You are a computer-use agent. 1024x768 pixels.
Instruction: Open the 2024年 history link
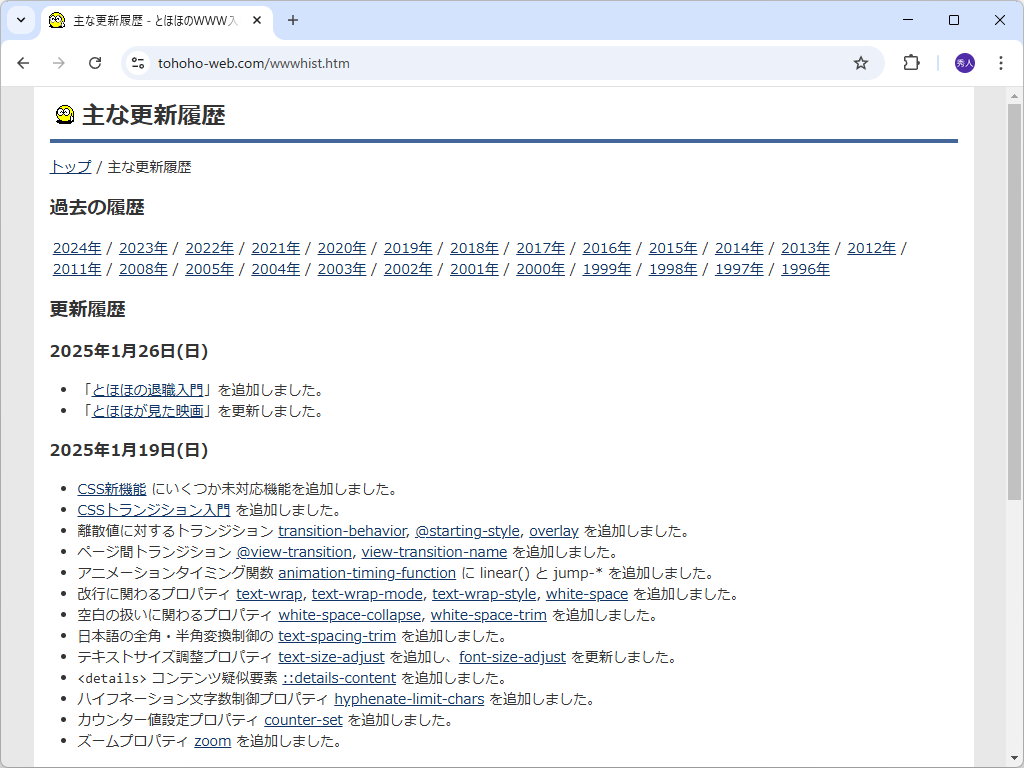(x=77, y=247)
